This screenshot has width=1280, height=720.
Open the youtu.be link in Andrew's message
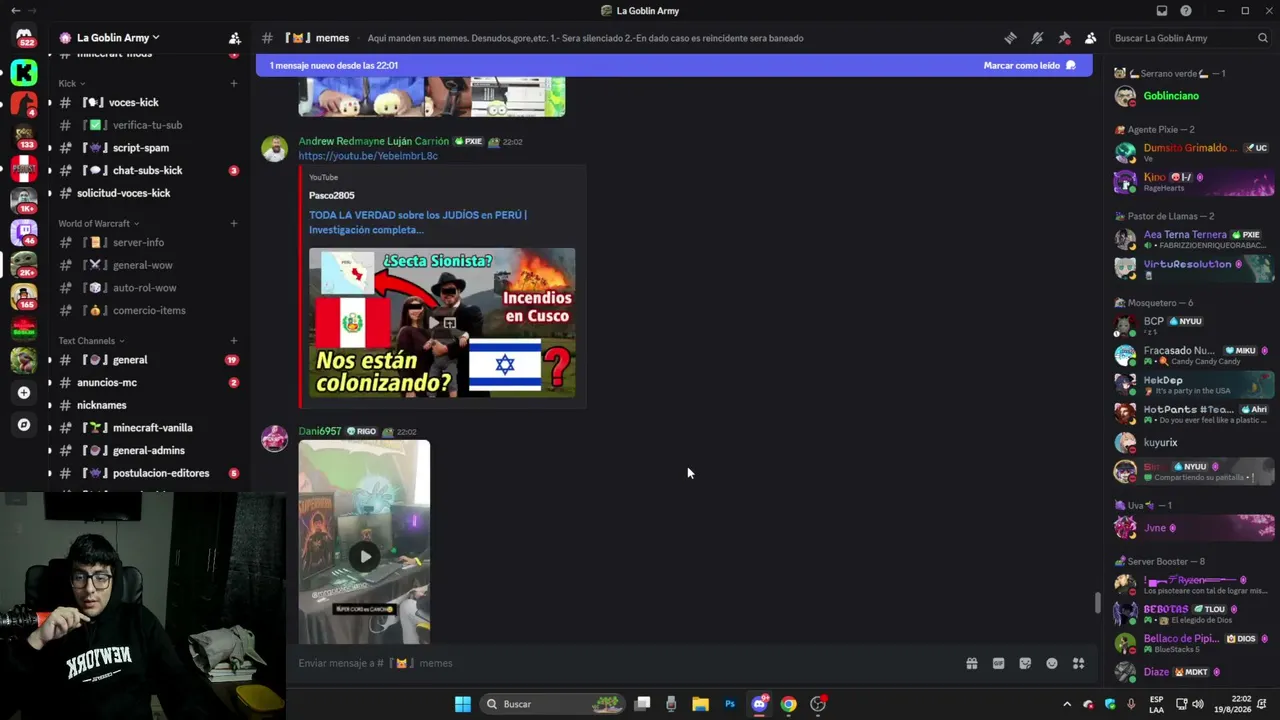[368, 156]
